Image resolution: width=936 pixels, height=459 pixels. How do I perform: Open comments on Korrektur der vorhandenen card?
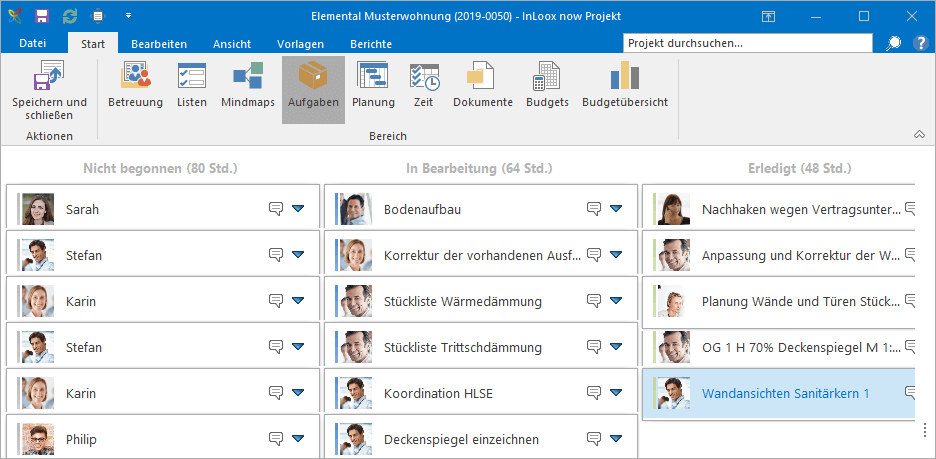(593, 254)
